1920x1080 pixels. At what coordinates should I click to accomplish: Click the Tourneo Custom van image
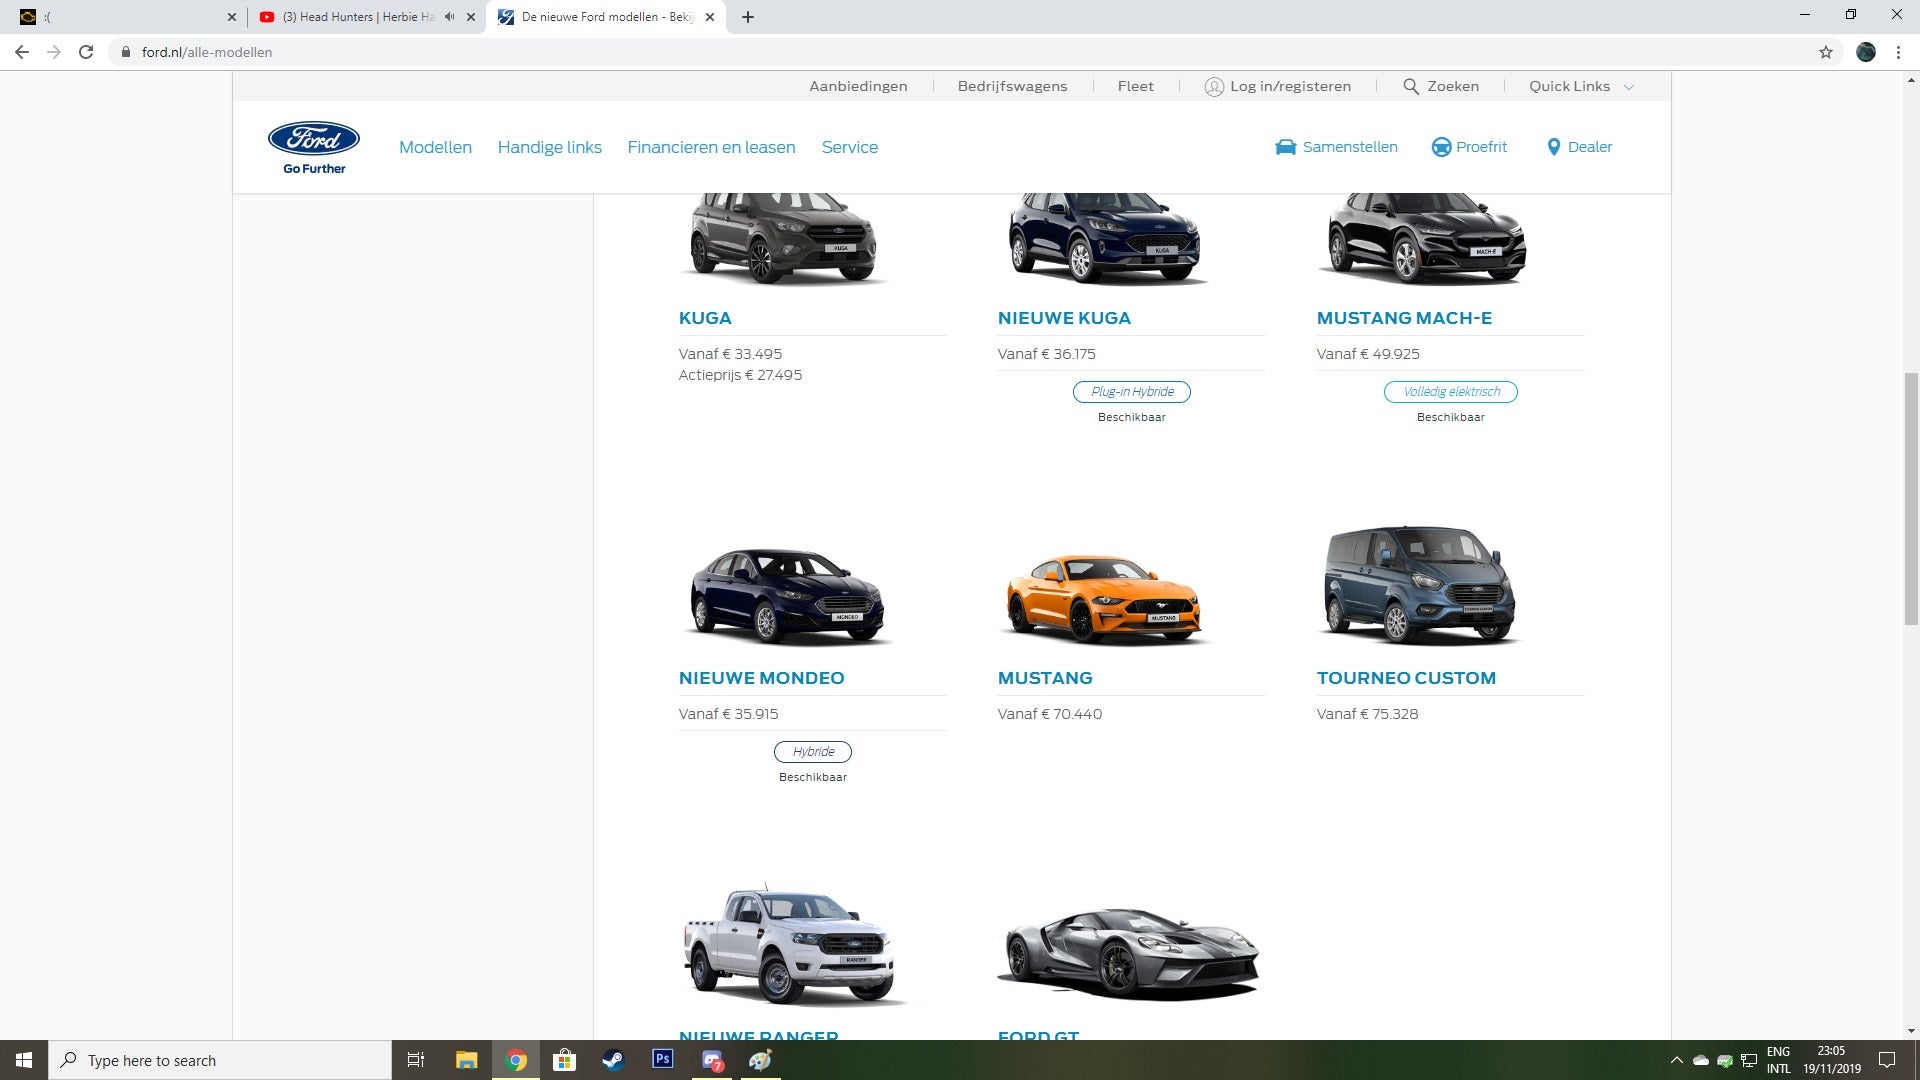pos(1420,586)
